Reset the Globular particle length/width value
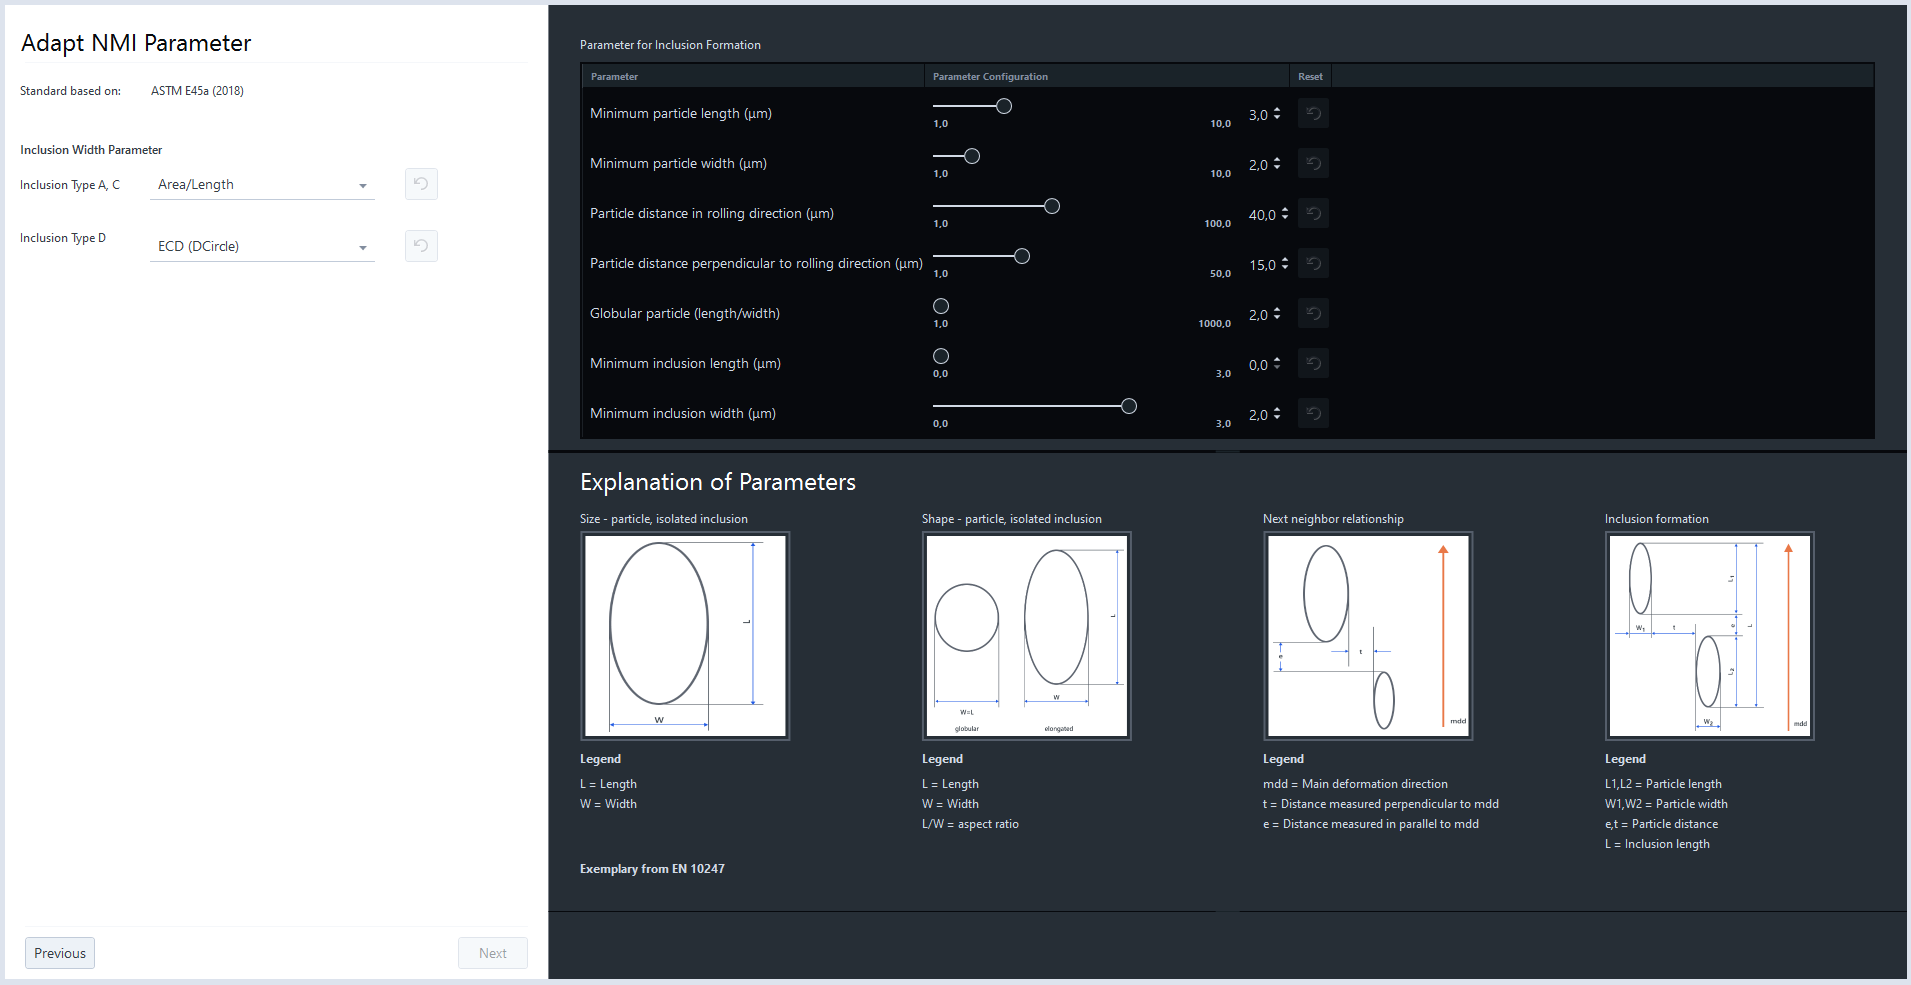 (1313, 313)
